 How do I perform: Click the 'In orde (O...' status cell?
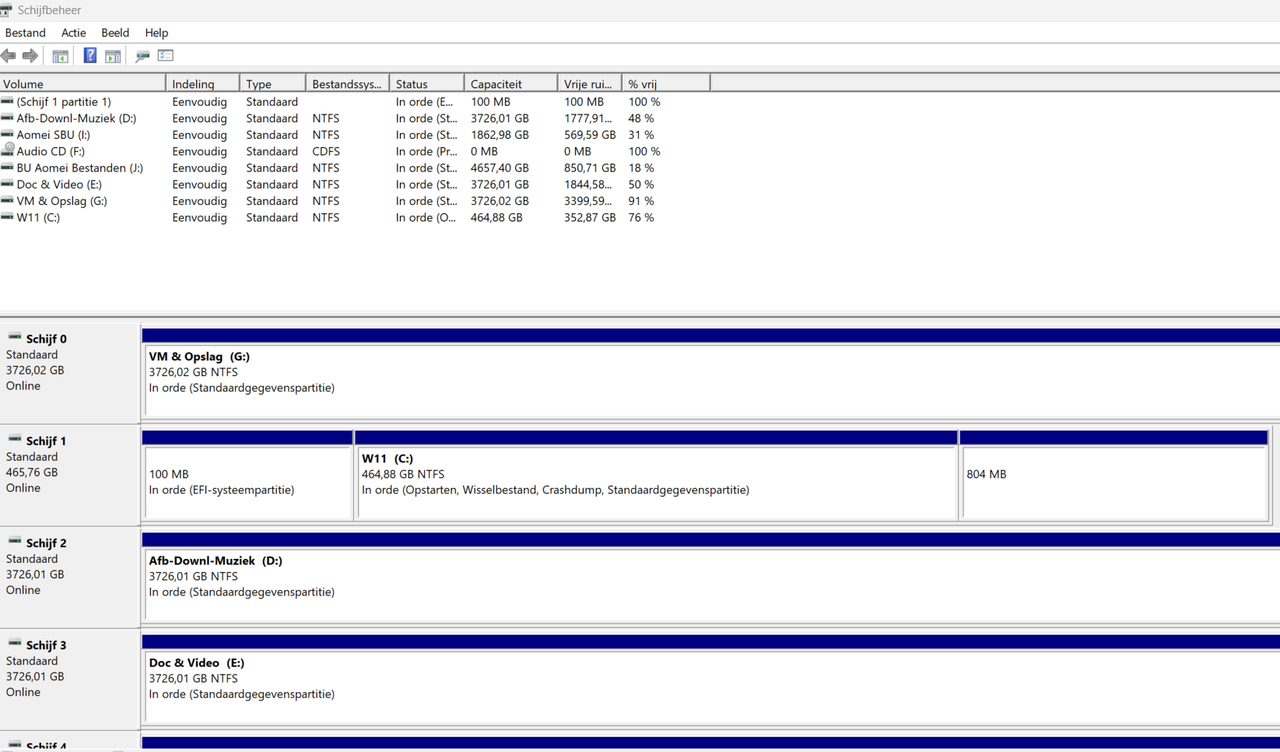(x=428, y=217)
